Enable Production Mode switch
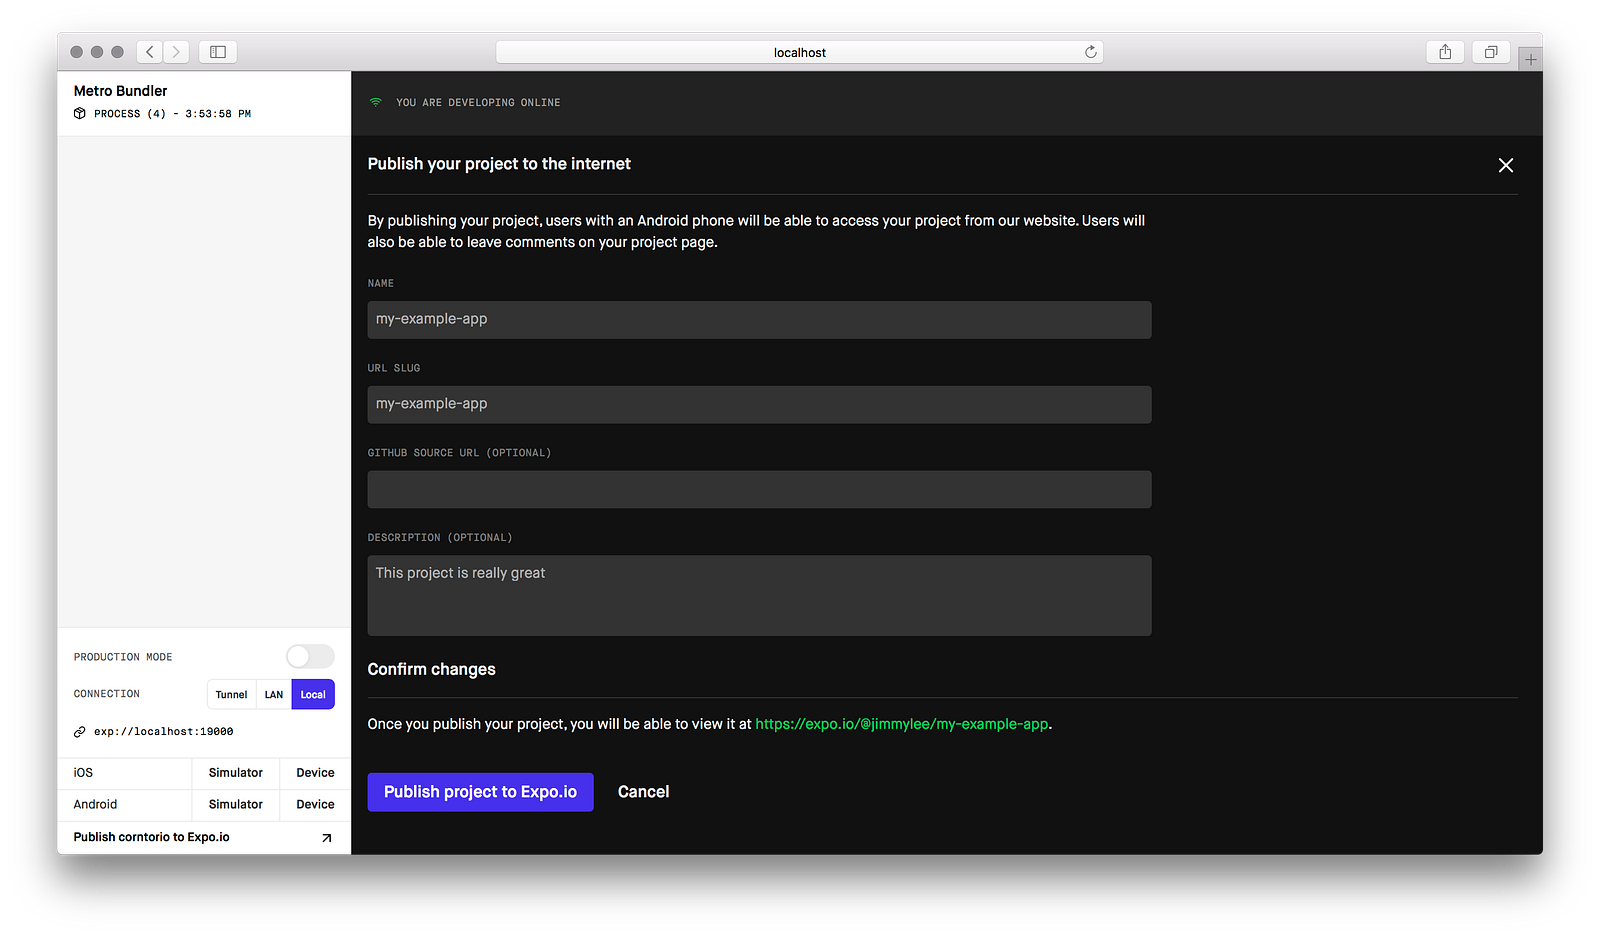This screenshot has width=1600, height=936. (x=310, y=657)
